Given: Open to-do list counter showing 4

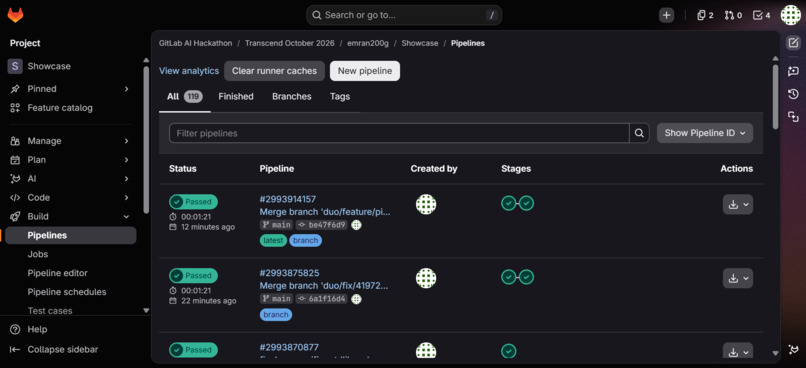Looking at the screenshot, I should coord(761,15).
